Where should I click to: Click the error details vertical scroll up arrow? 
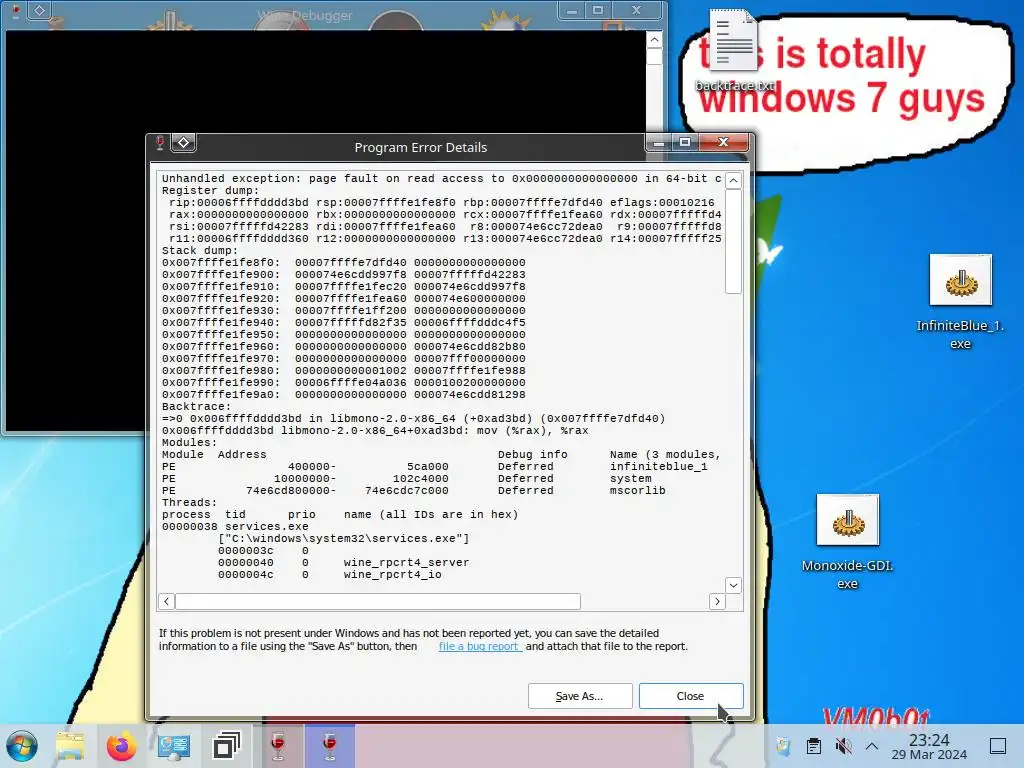point(733,181)
